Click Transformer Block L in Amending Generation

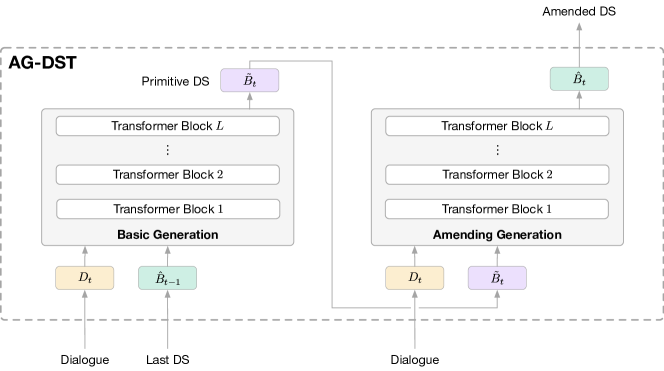point(497,126)
